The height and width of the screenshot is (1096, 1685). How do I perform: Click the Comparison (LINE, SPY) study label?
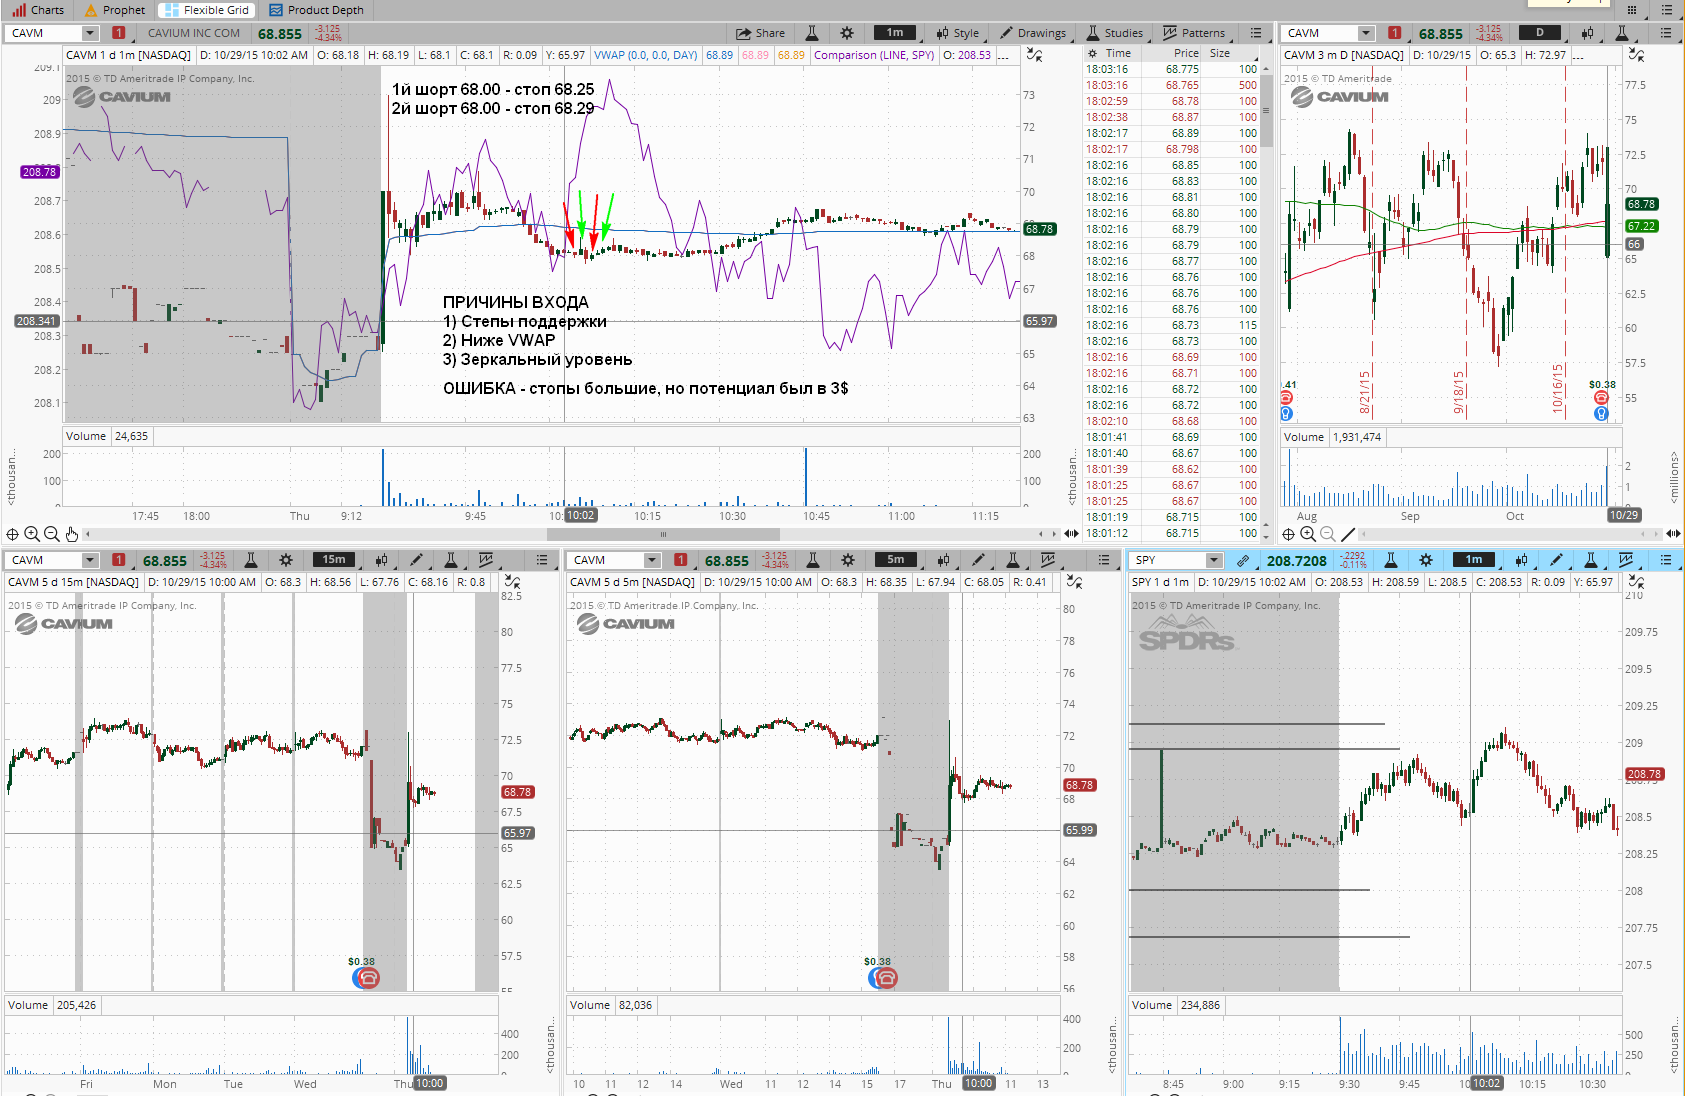tap(874, 55)
